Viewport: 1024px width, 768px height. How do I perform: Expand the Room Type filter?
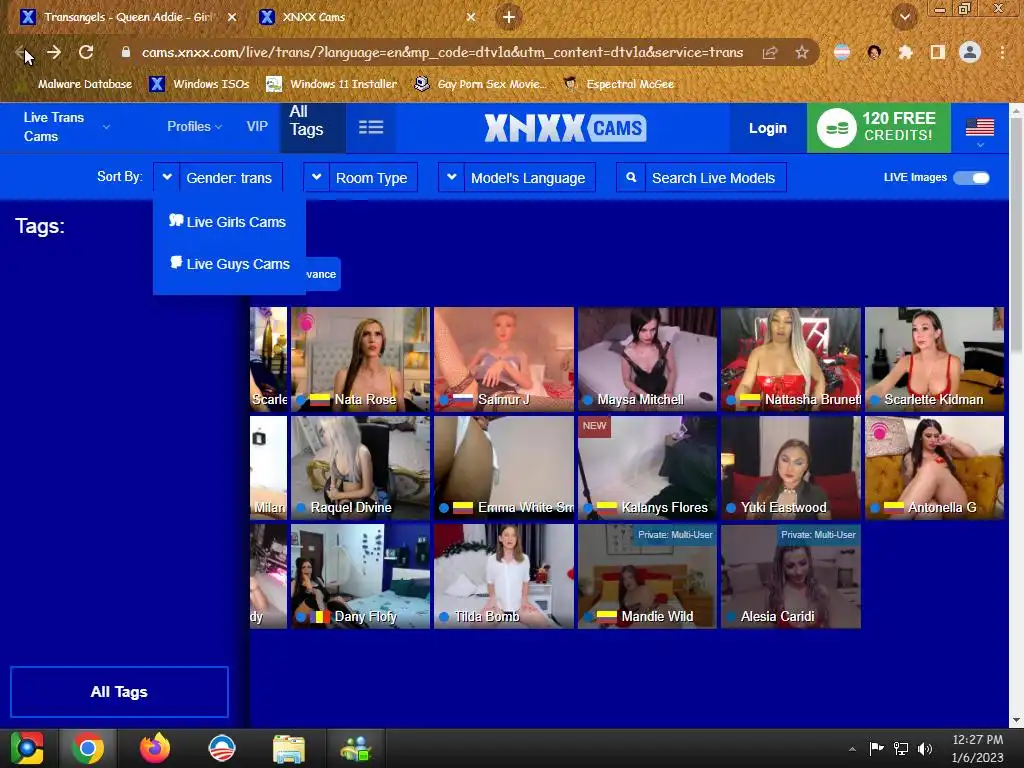pos(360,177)
